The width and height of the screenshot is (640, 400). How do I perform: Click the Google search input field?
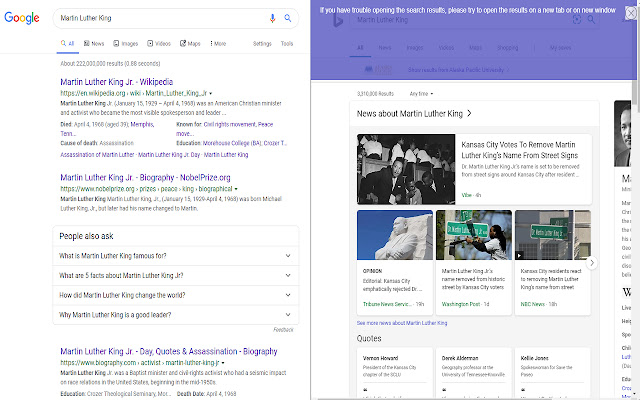[x=160, y=18]
